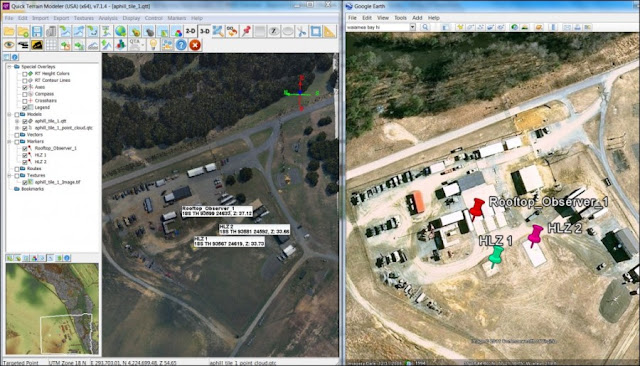The image size is (640, 366).
Task: Click the light bulb lighting icon
Action: tap(153, 45)
